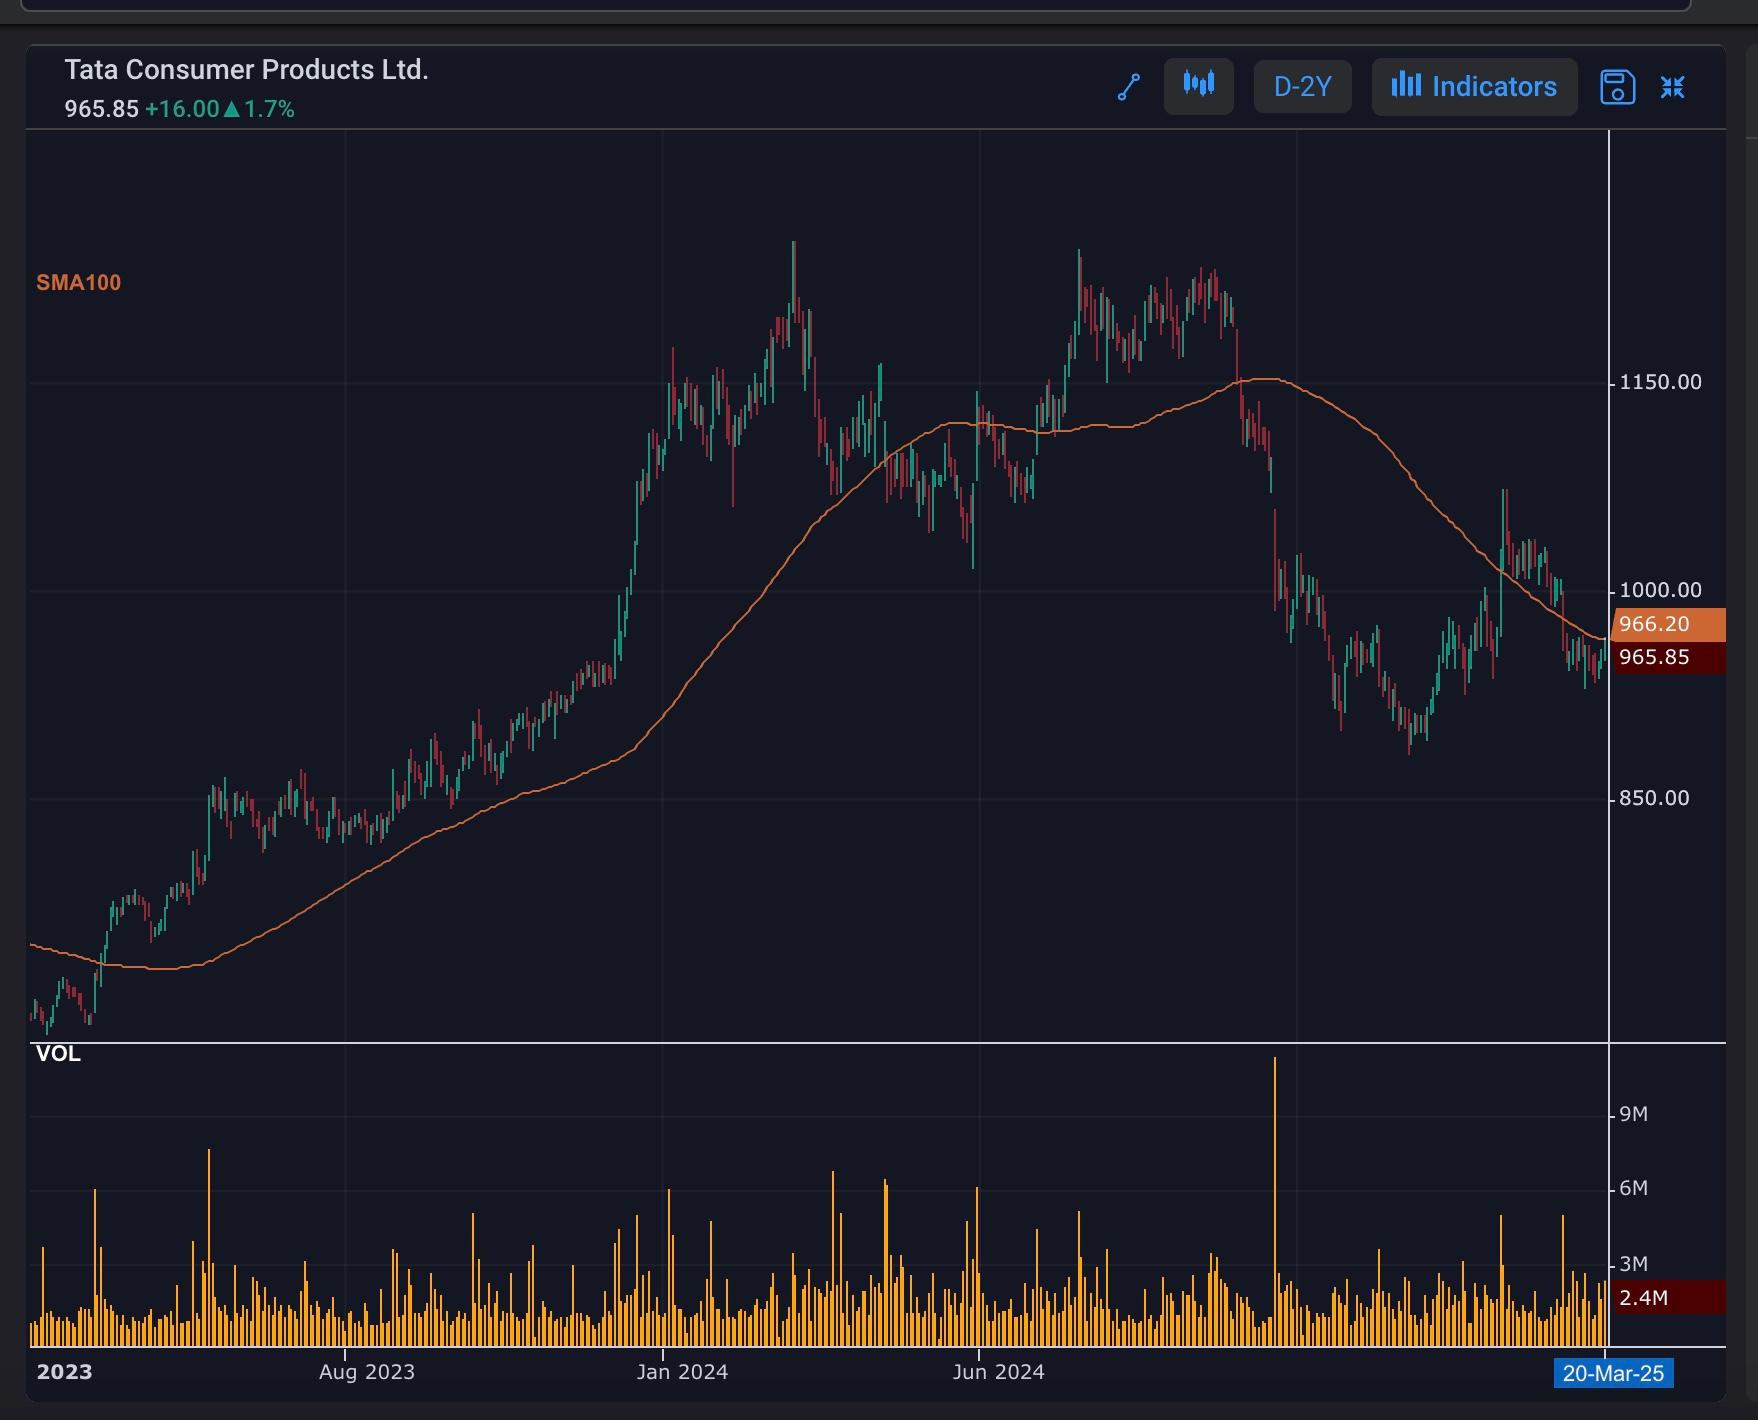Click the 1150.00 price axis label

pos(1660,382)
